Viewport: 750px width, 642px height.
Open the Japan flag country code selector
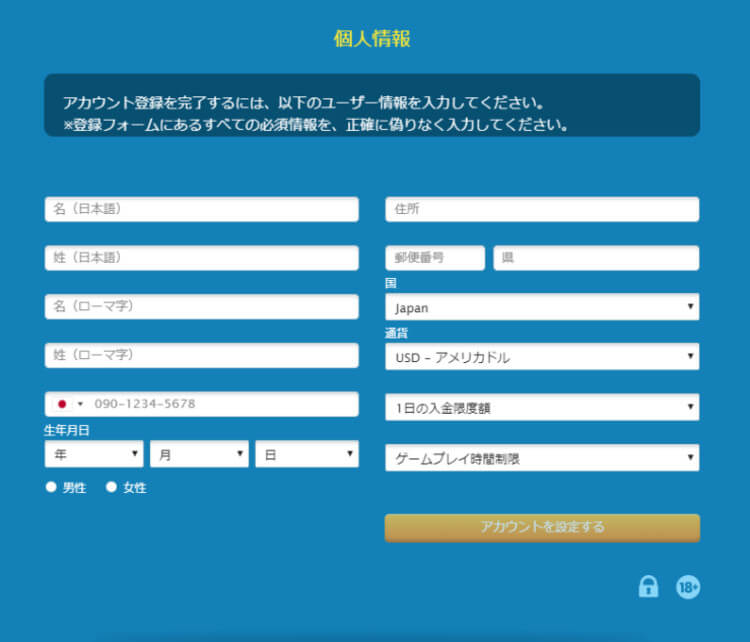click(x=68, y=404)
